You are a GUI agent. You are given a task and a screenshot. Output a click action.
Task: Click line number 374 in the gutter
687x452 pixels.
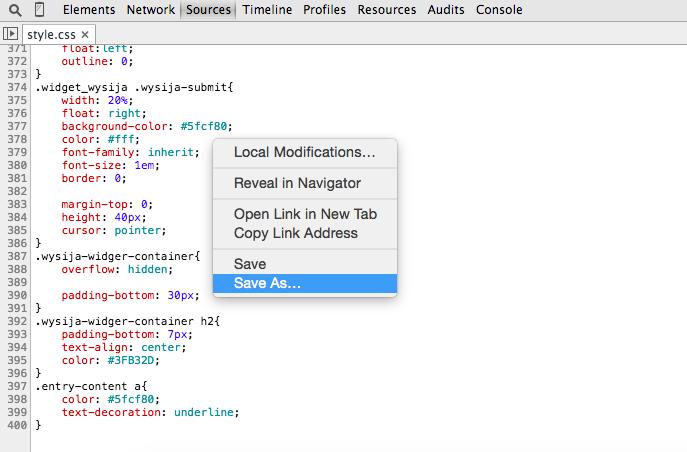pos(15,87)
